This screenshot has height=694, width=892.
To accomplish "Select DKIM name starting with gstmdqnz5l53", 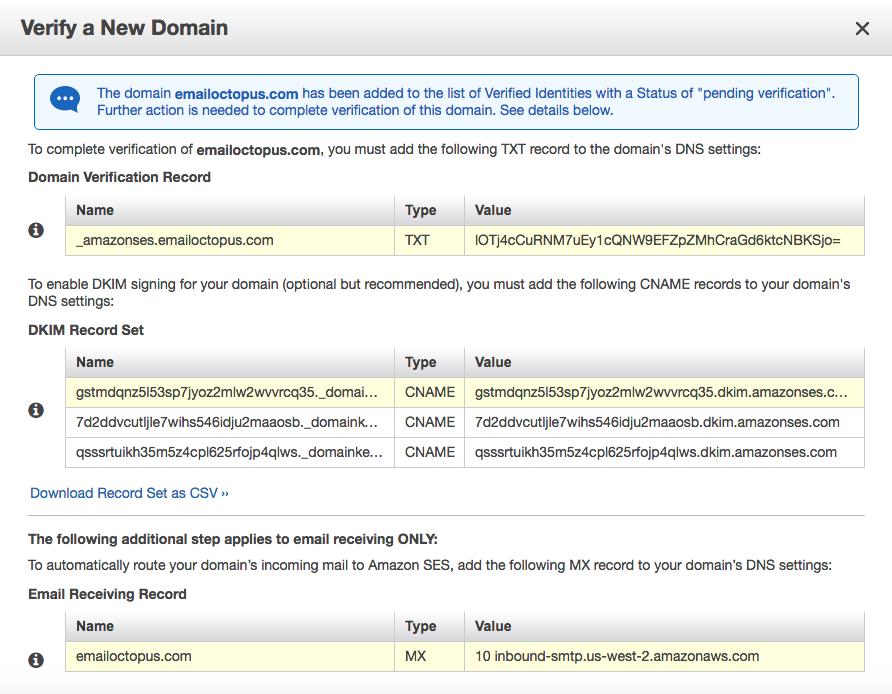I will click(x=227, y=392).
